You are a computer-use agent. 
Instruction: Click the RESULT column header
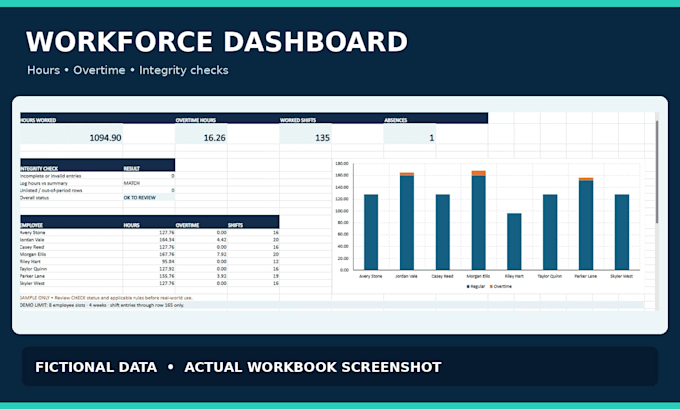pyautogui.click(x=131, y=168)
